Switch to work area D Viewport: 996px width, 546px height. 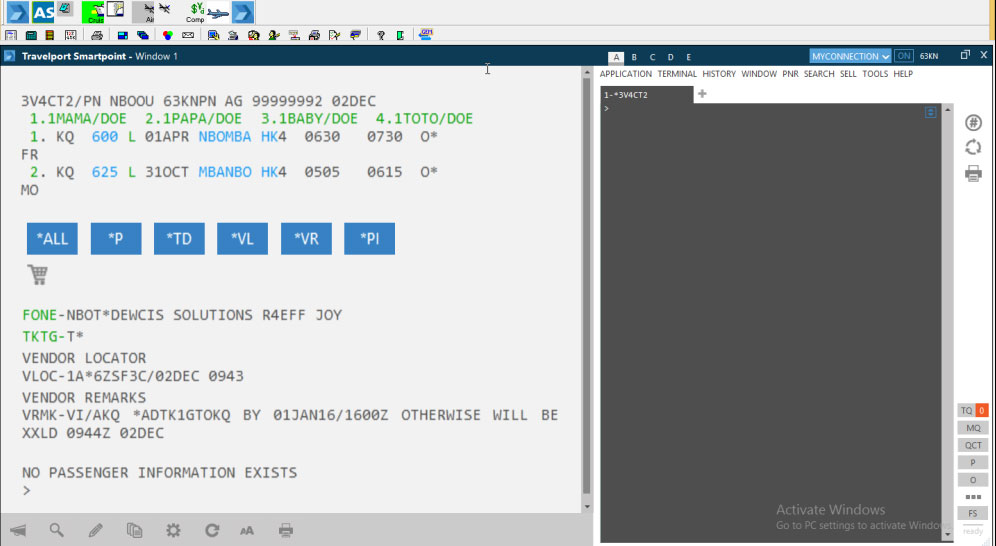click(670, 57)
